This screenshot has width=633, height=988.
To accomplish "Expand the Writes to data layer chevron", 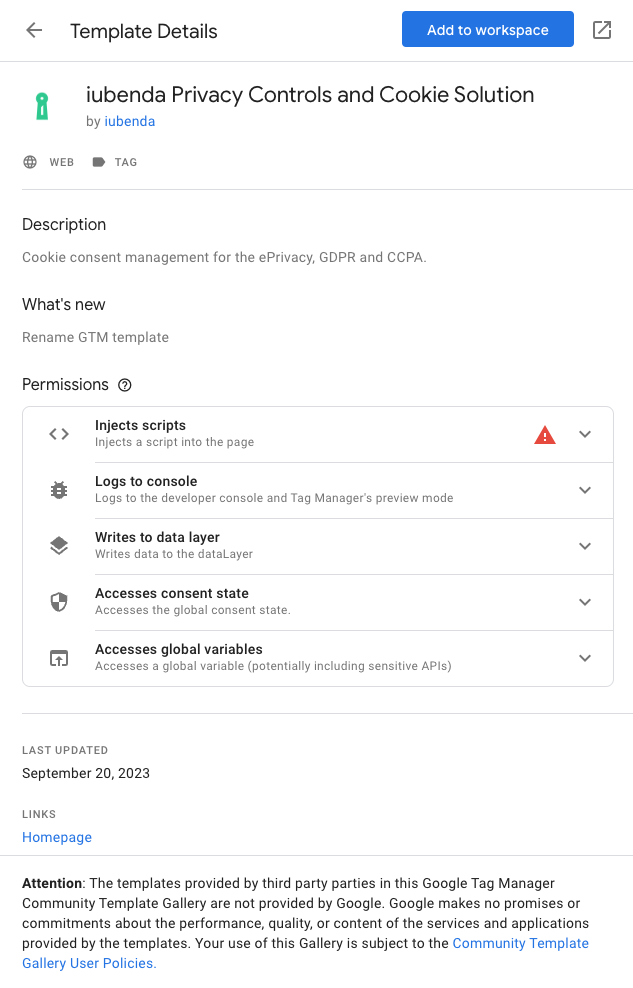I will (585, 546).
